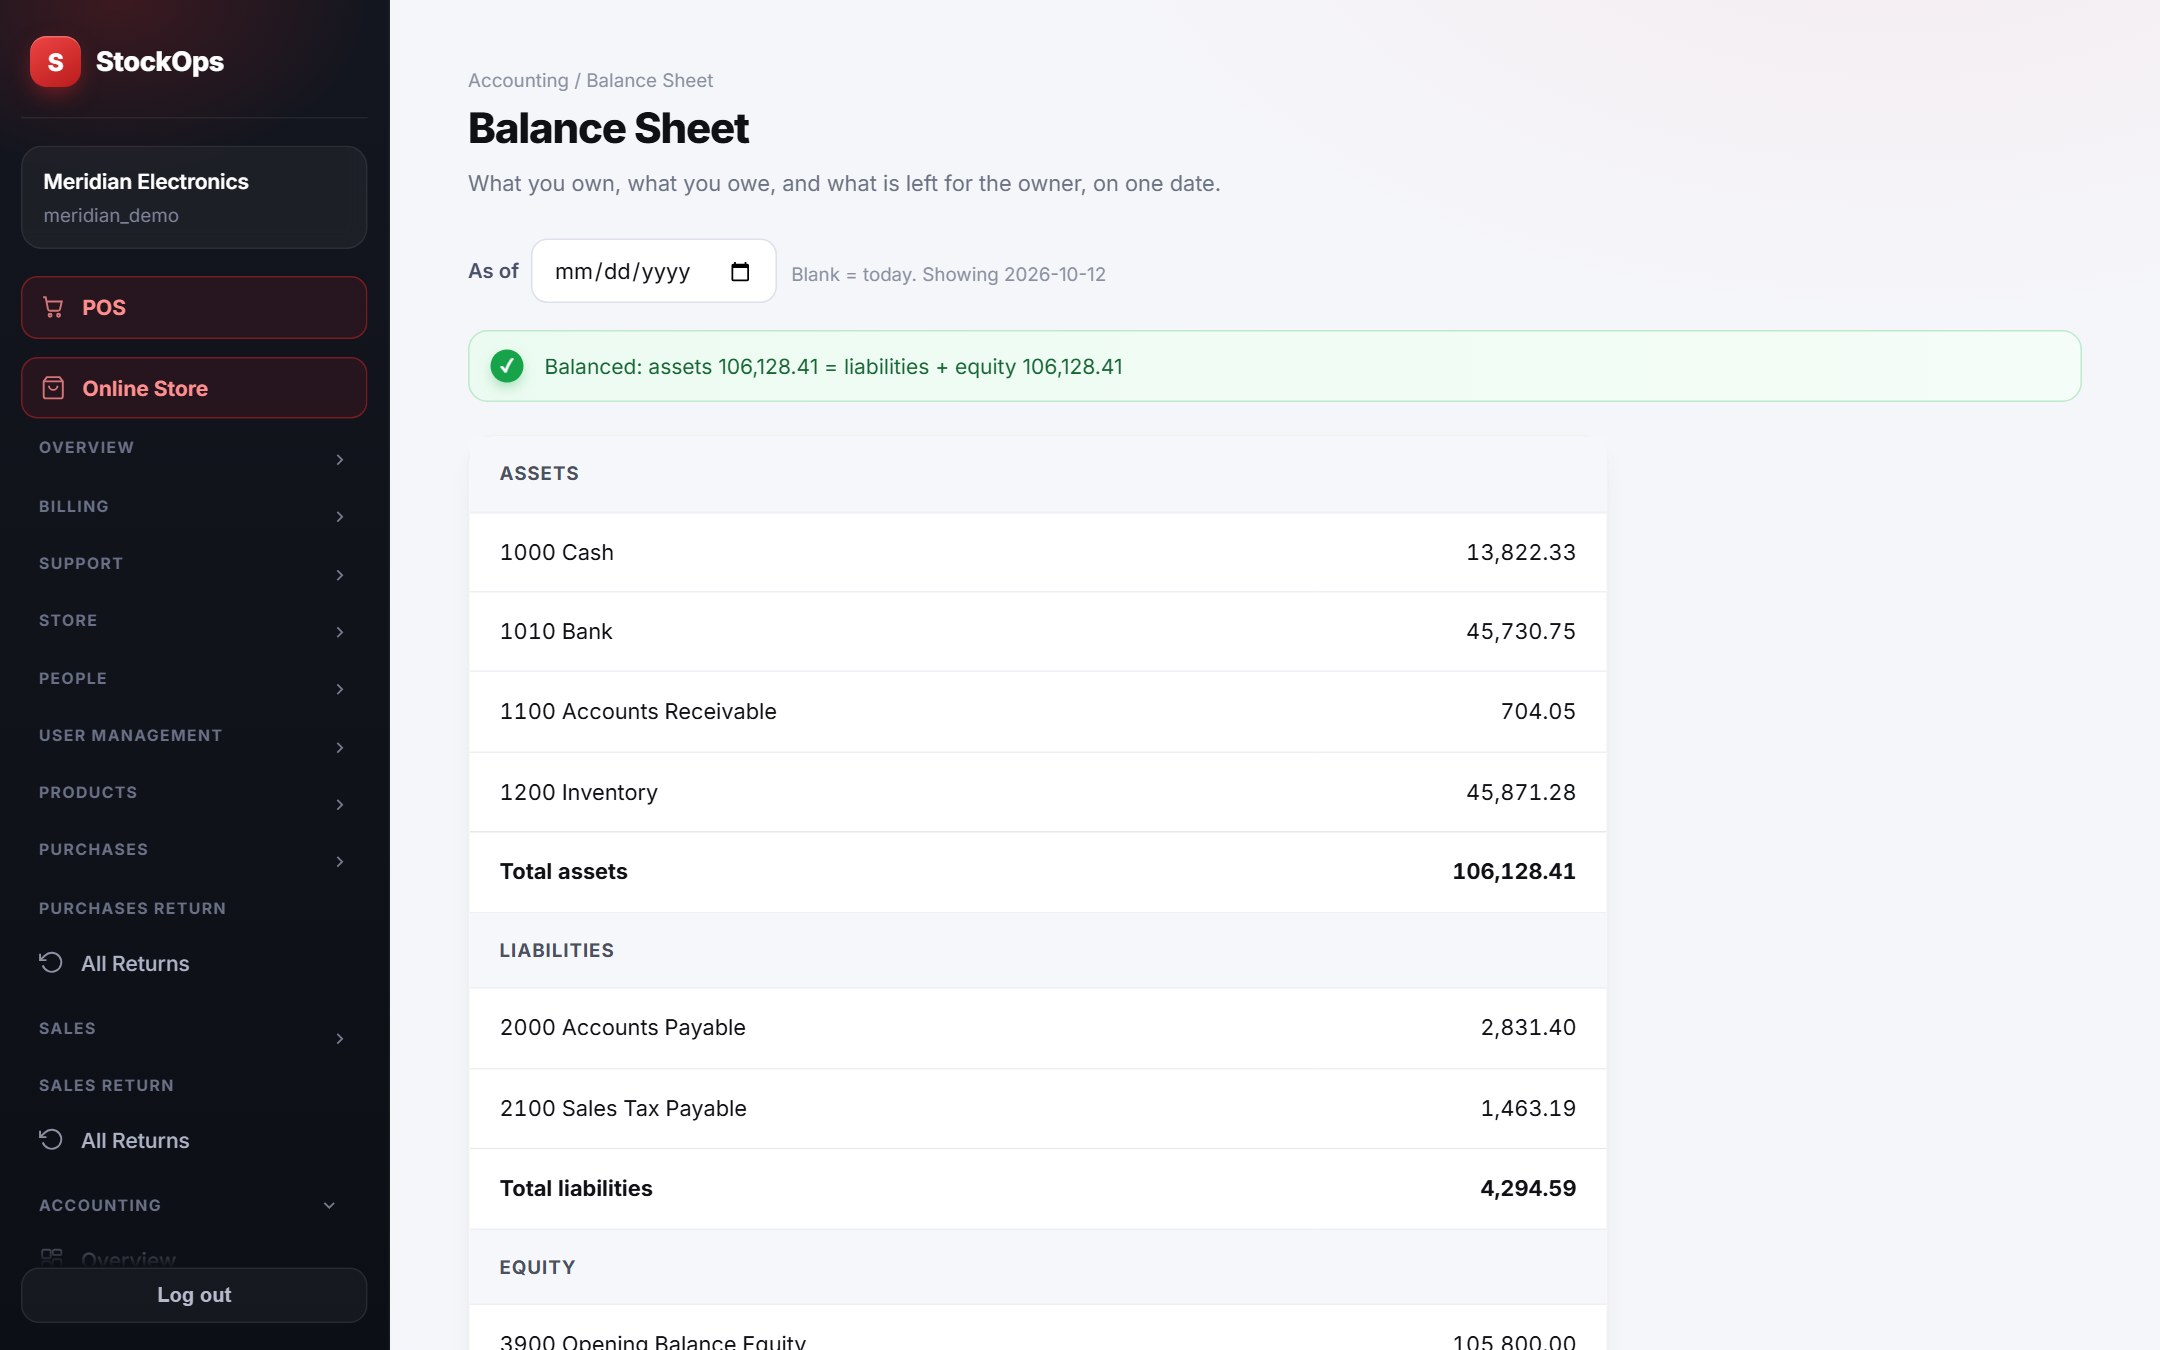
Task: Click the Bank amount 45,730.75
Action: 1521,631
